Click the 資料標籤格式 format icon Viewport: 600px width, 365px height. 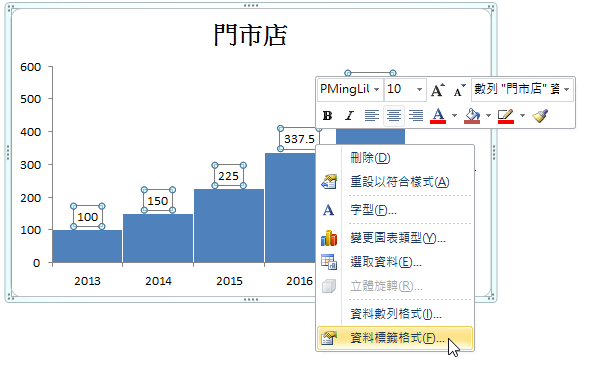pos(329,338)
